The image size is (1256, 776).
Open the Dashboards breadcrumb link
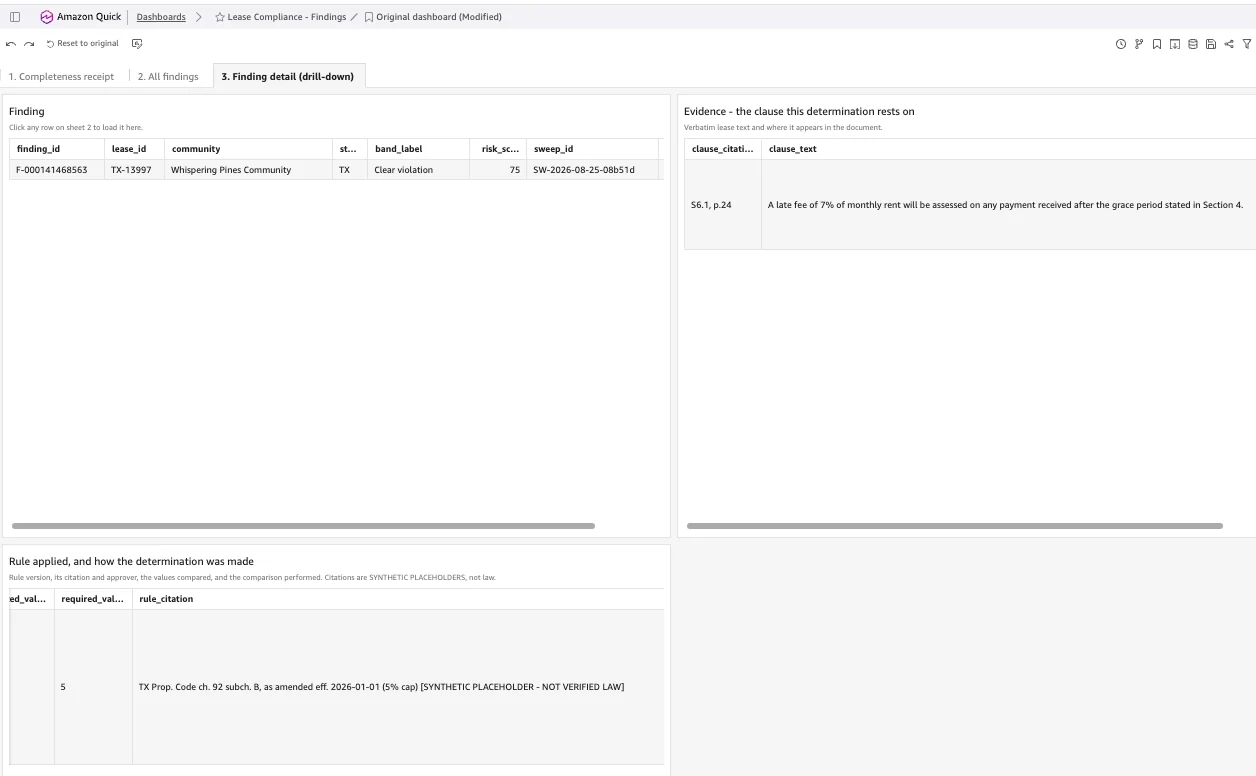[161, 17]
